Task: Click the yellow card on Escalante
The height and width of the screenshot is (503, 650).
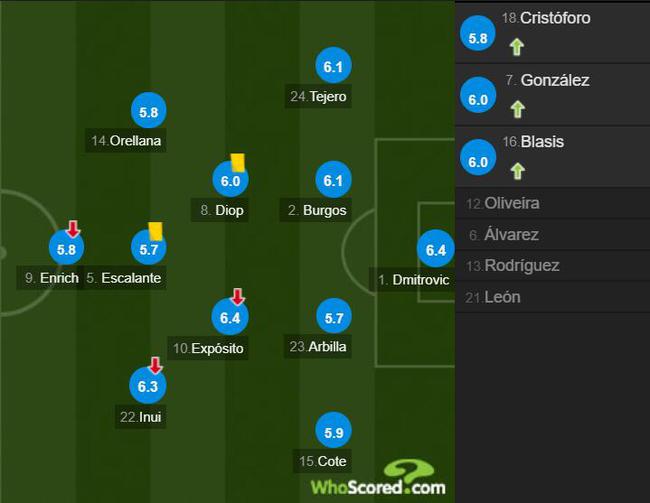Action: click(x=156, y=231)
